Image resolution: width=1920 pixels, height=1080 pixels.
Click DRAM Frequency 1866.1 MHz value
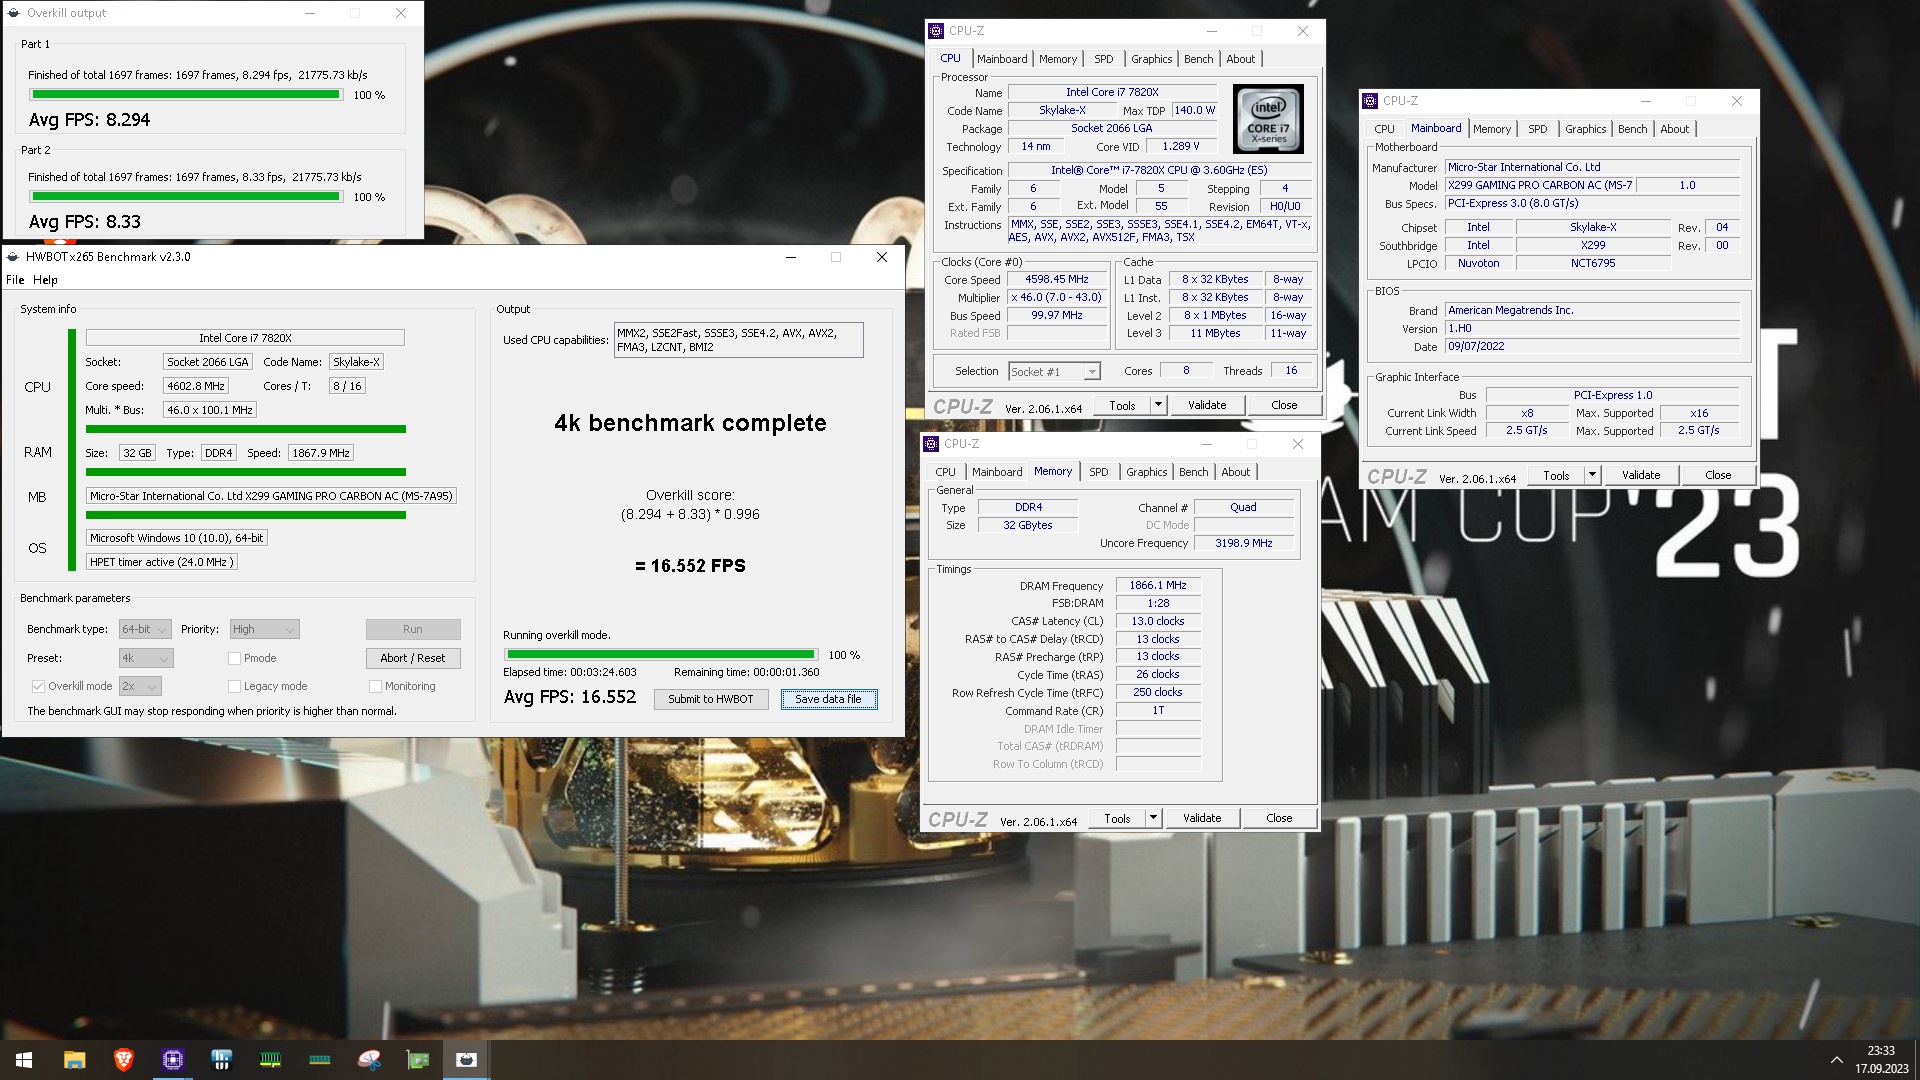click(1158, 586)
